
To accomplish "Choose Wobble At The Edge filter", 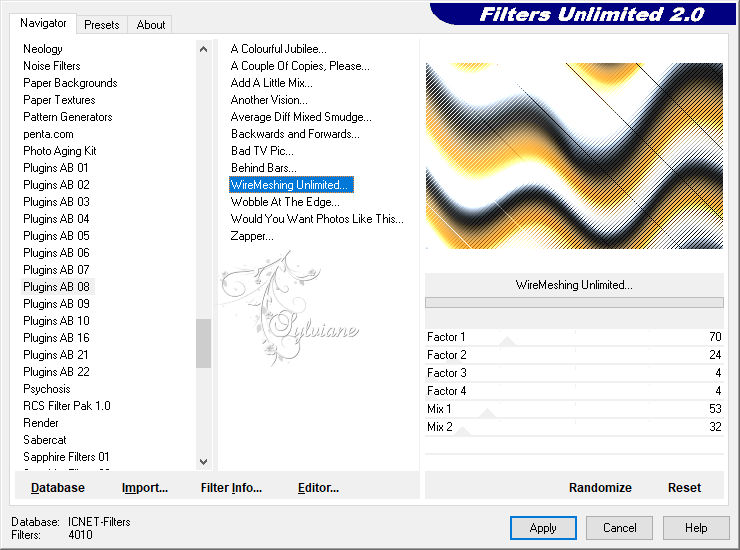I will [285, 202].
